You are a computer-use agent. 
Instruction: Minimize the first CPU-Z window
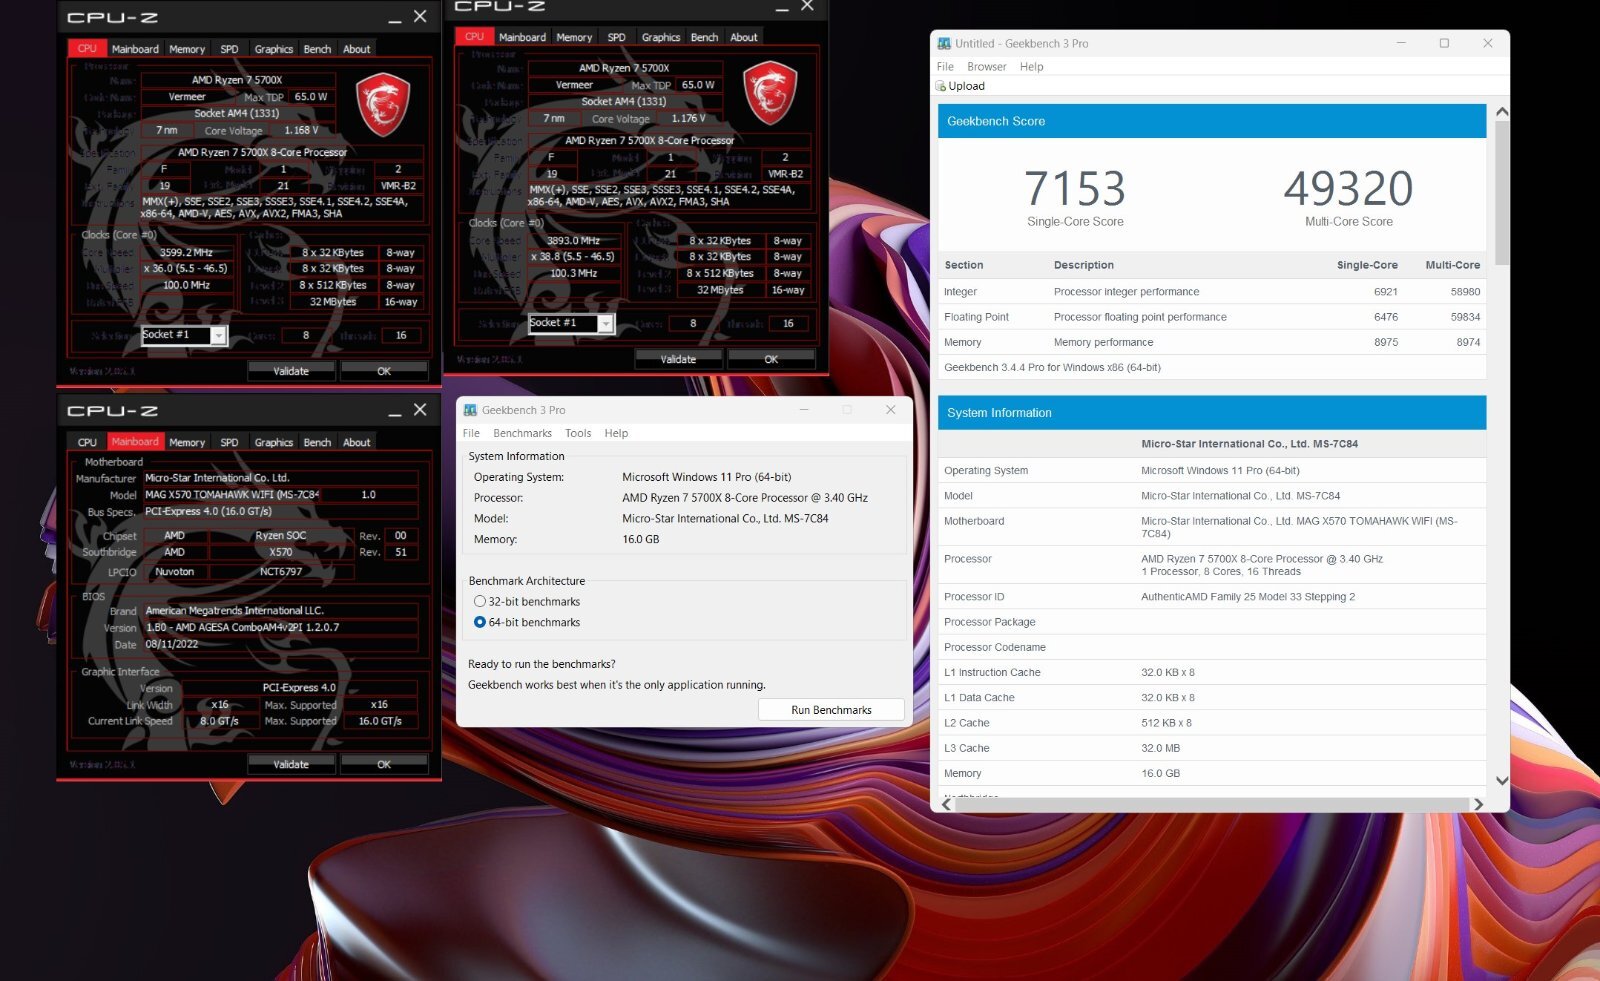click(x=395, y=18)
